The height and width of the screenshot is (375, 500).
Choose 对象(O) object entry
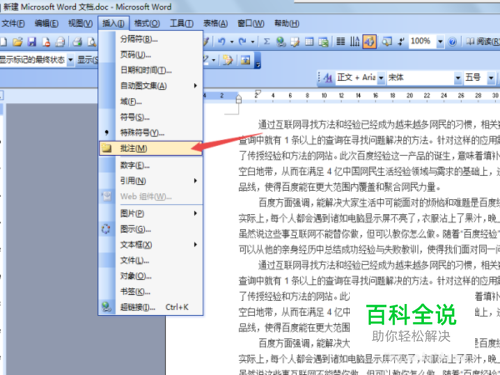coord(151,276)
